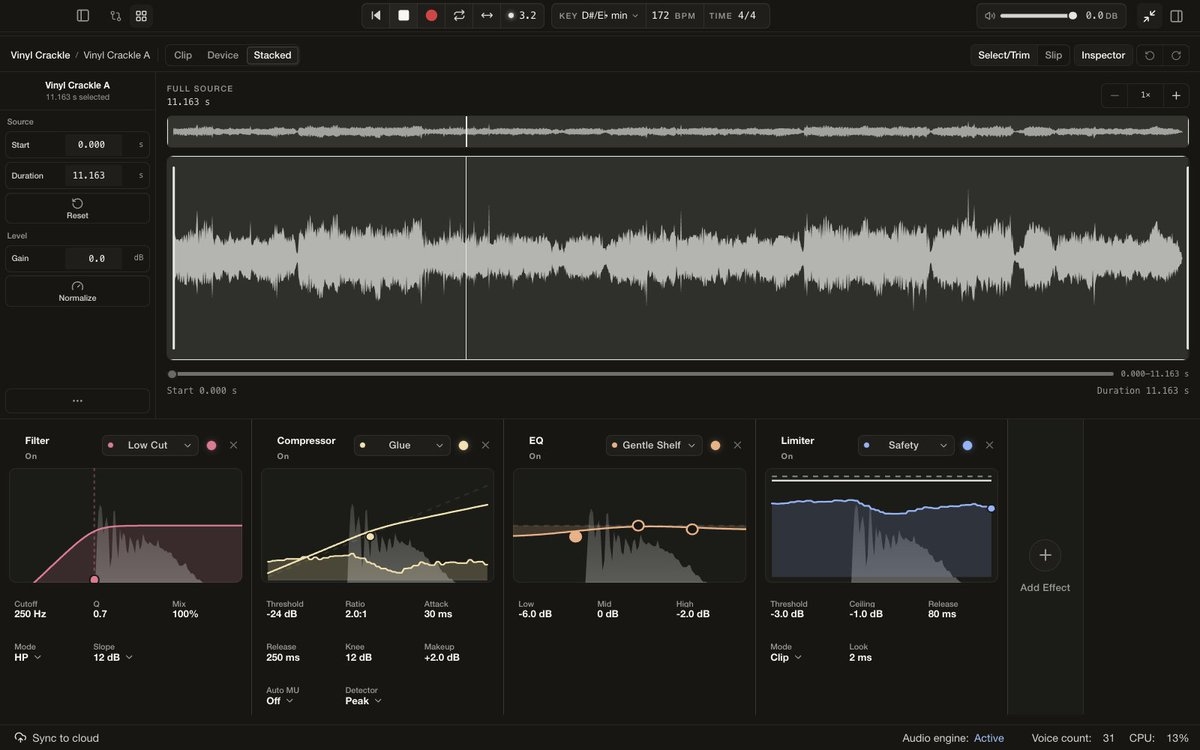1200x750 pixels.
Task: Toggle loop playback
Action: pyautogui.click(x=459, y=15)
